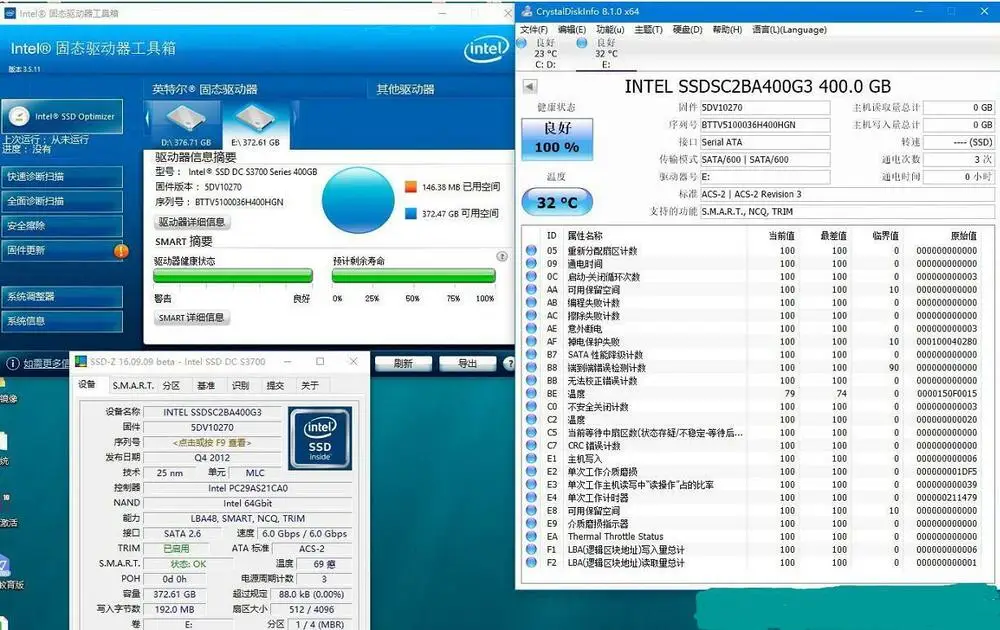Open the 关于 tab in SSD-Z

click(x=309, y=385)
